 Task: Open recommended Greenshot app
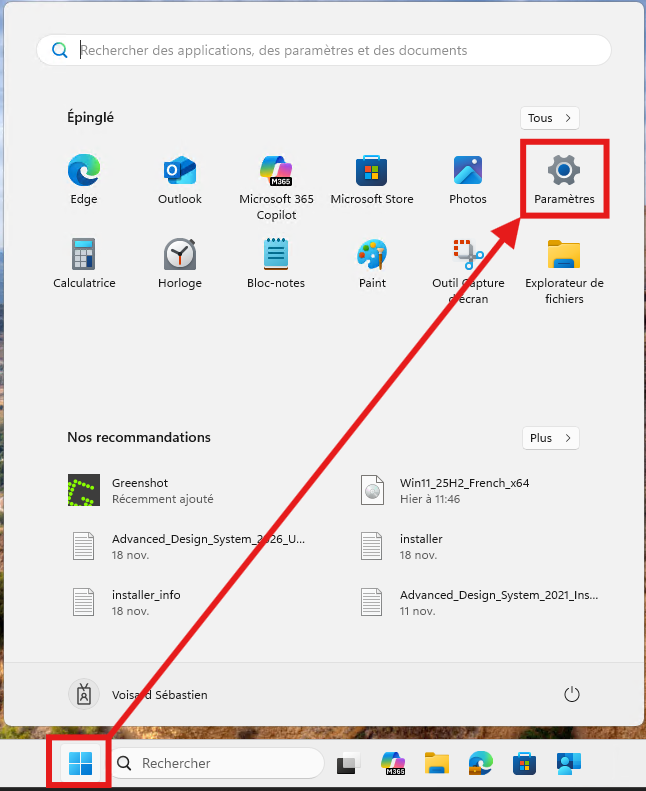160,490
